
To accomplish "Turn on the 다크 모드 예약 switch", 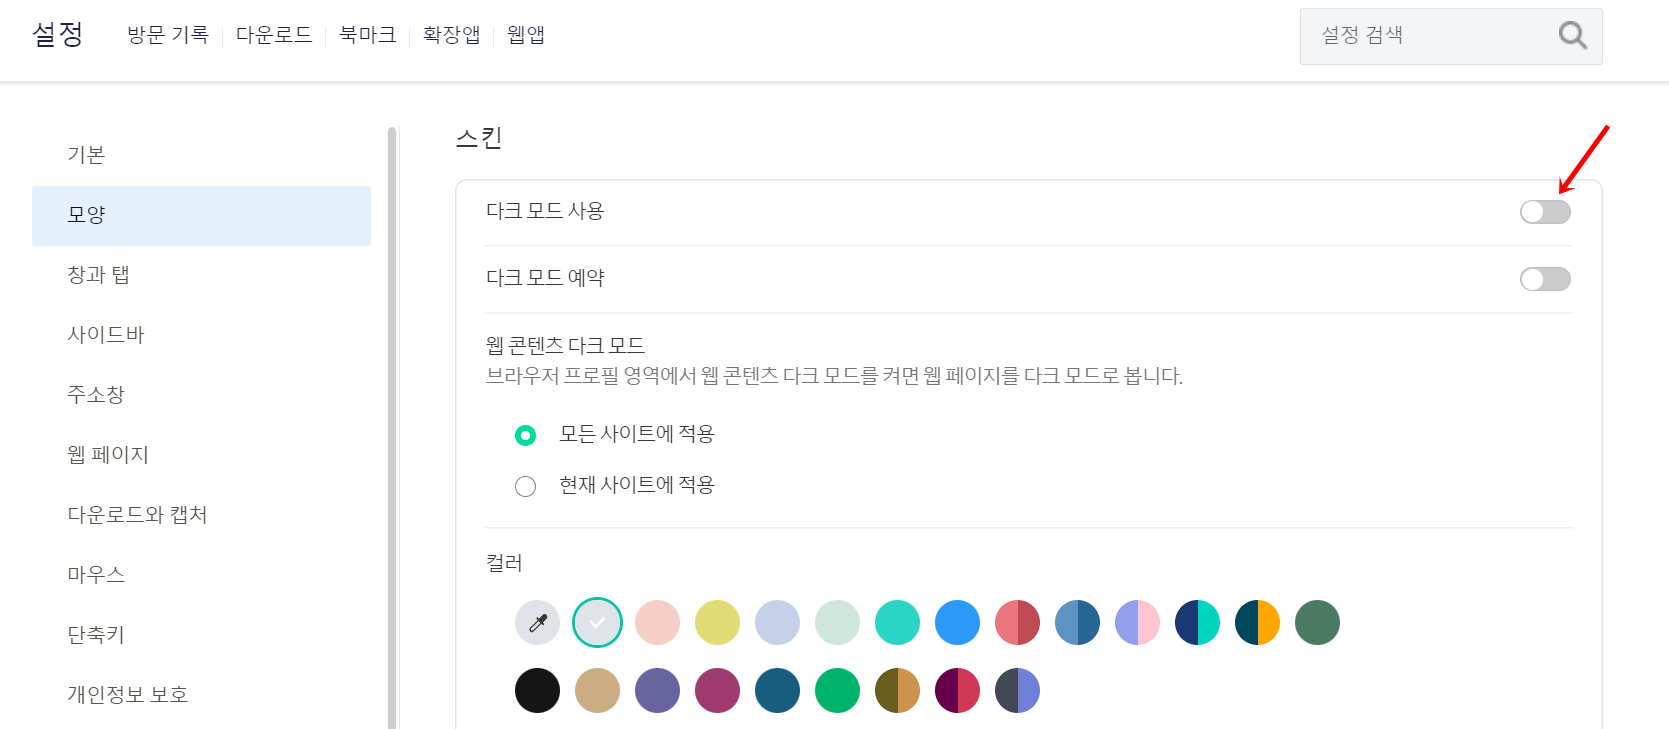I will (1544, 279).
